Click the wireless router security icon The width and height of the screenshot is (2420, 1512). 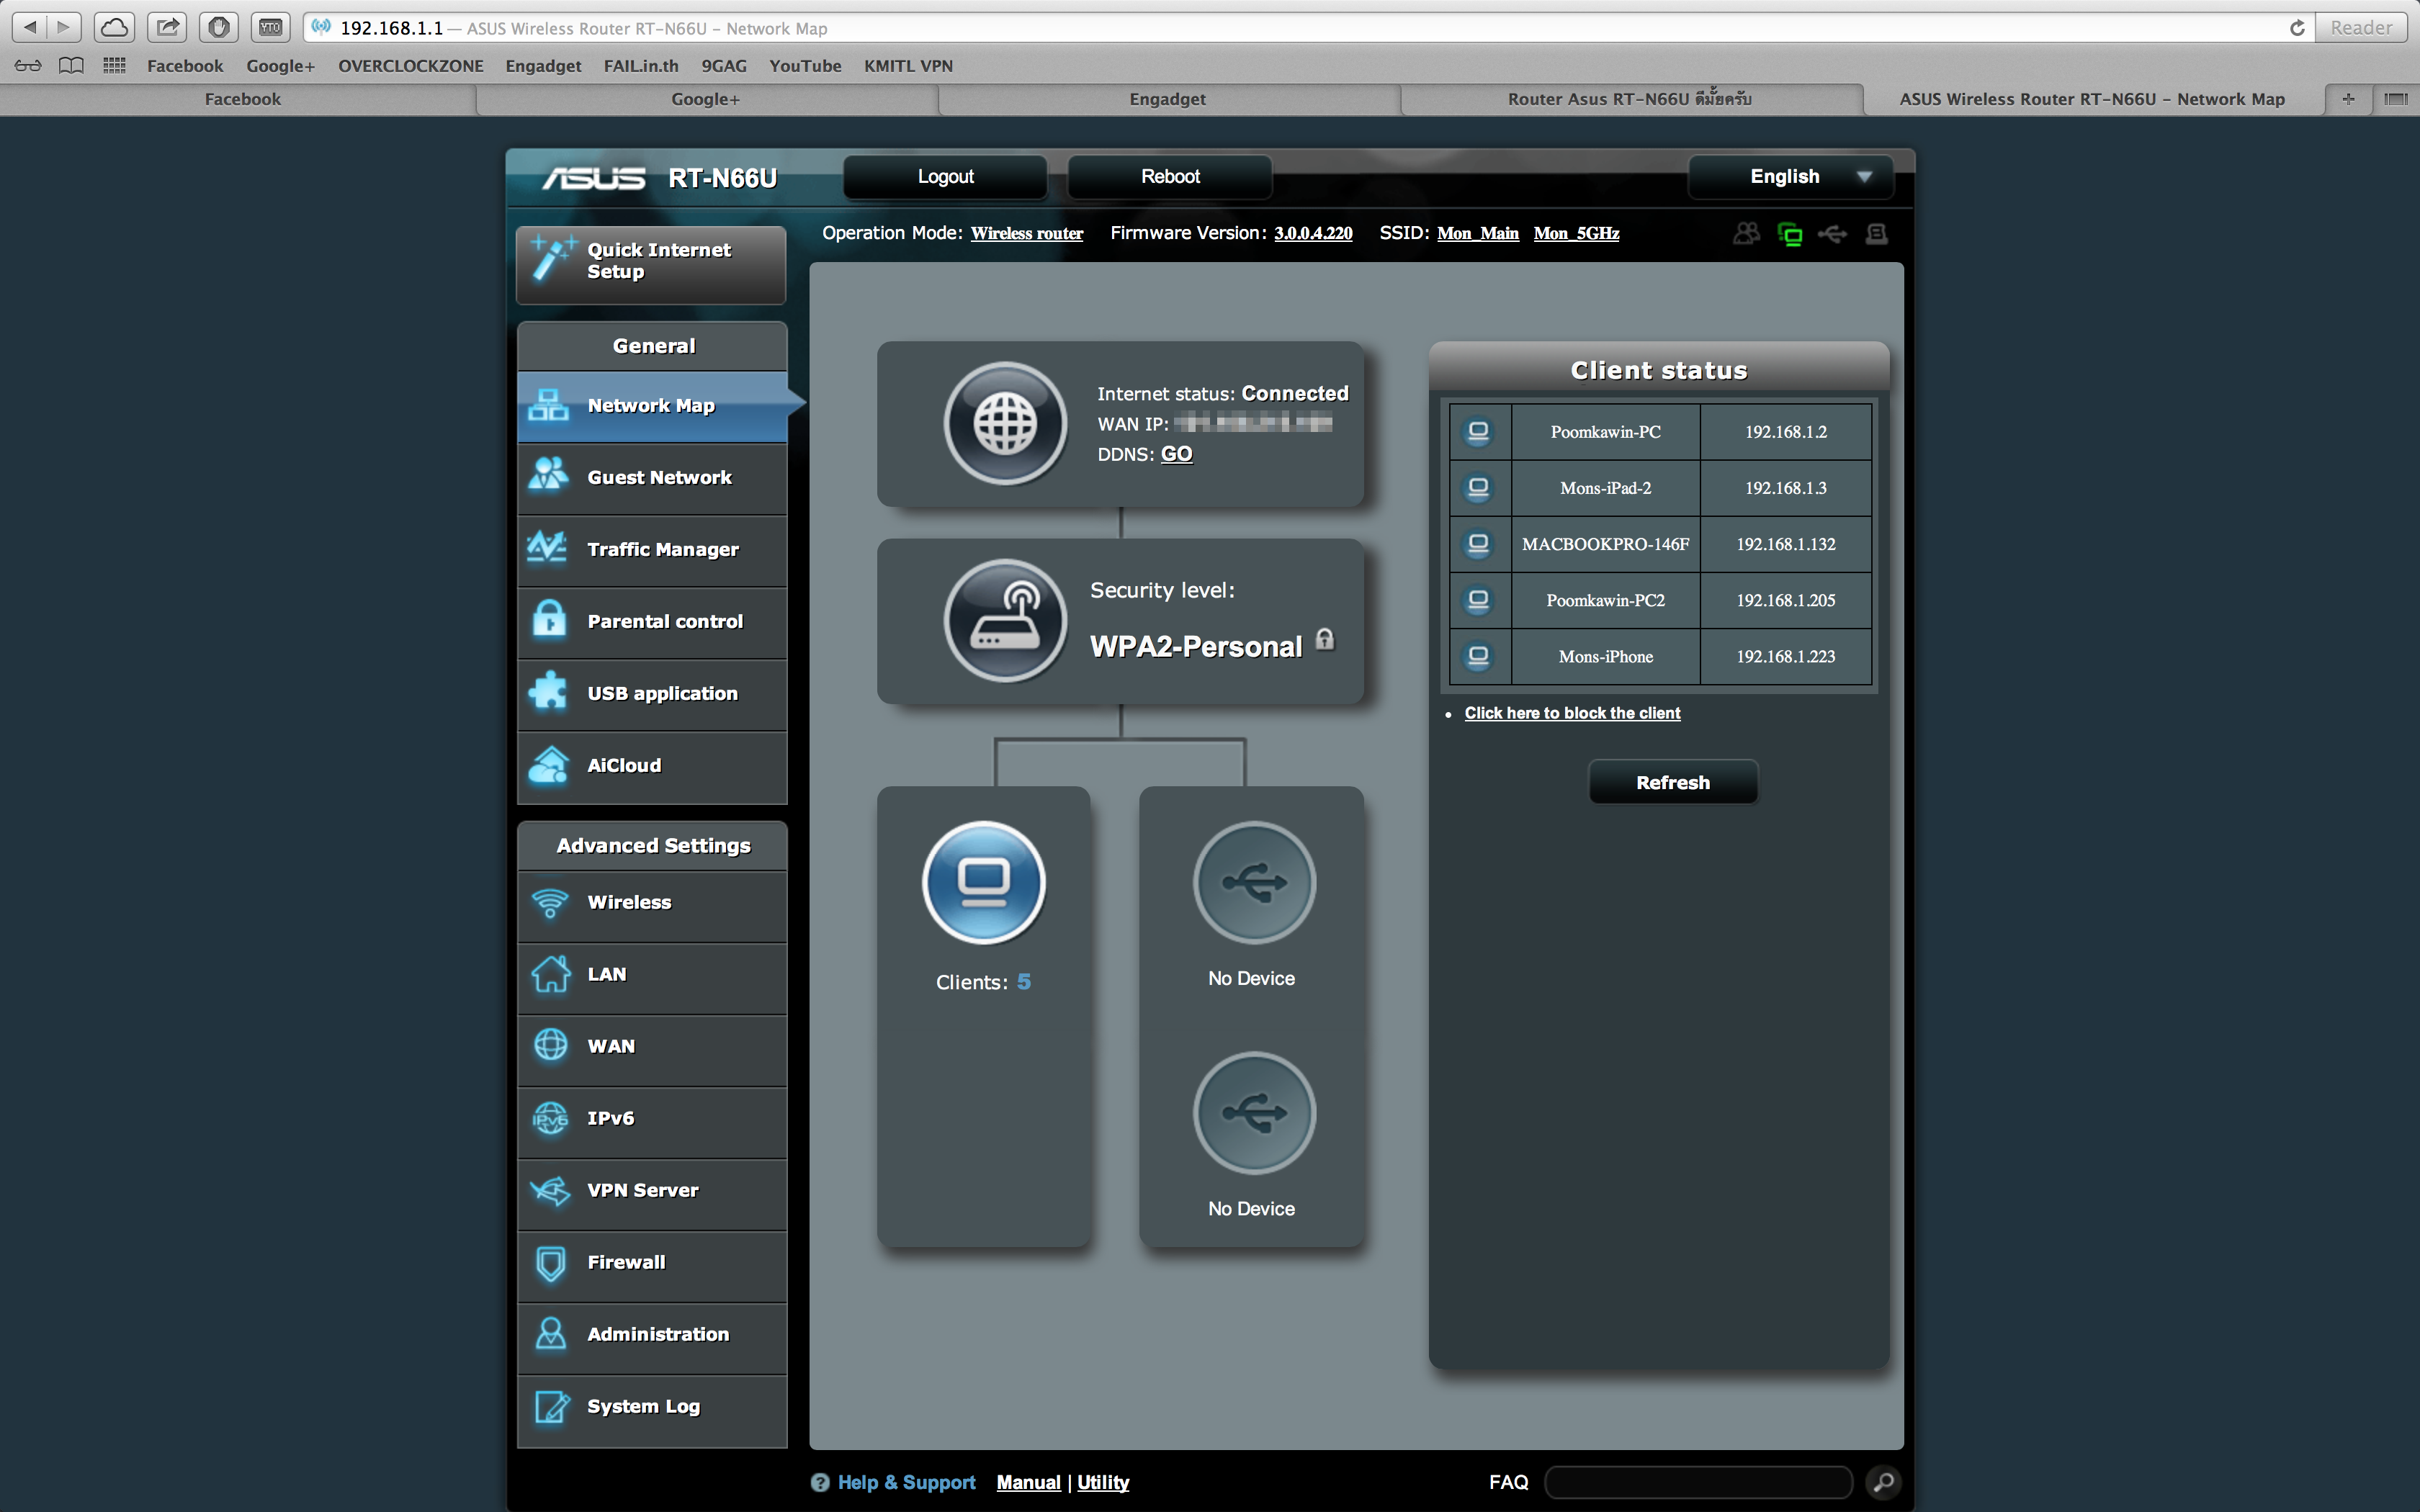[x=1005, y=620]
